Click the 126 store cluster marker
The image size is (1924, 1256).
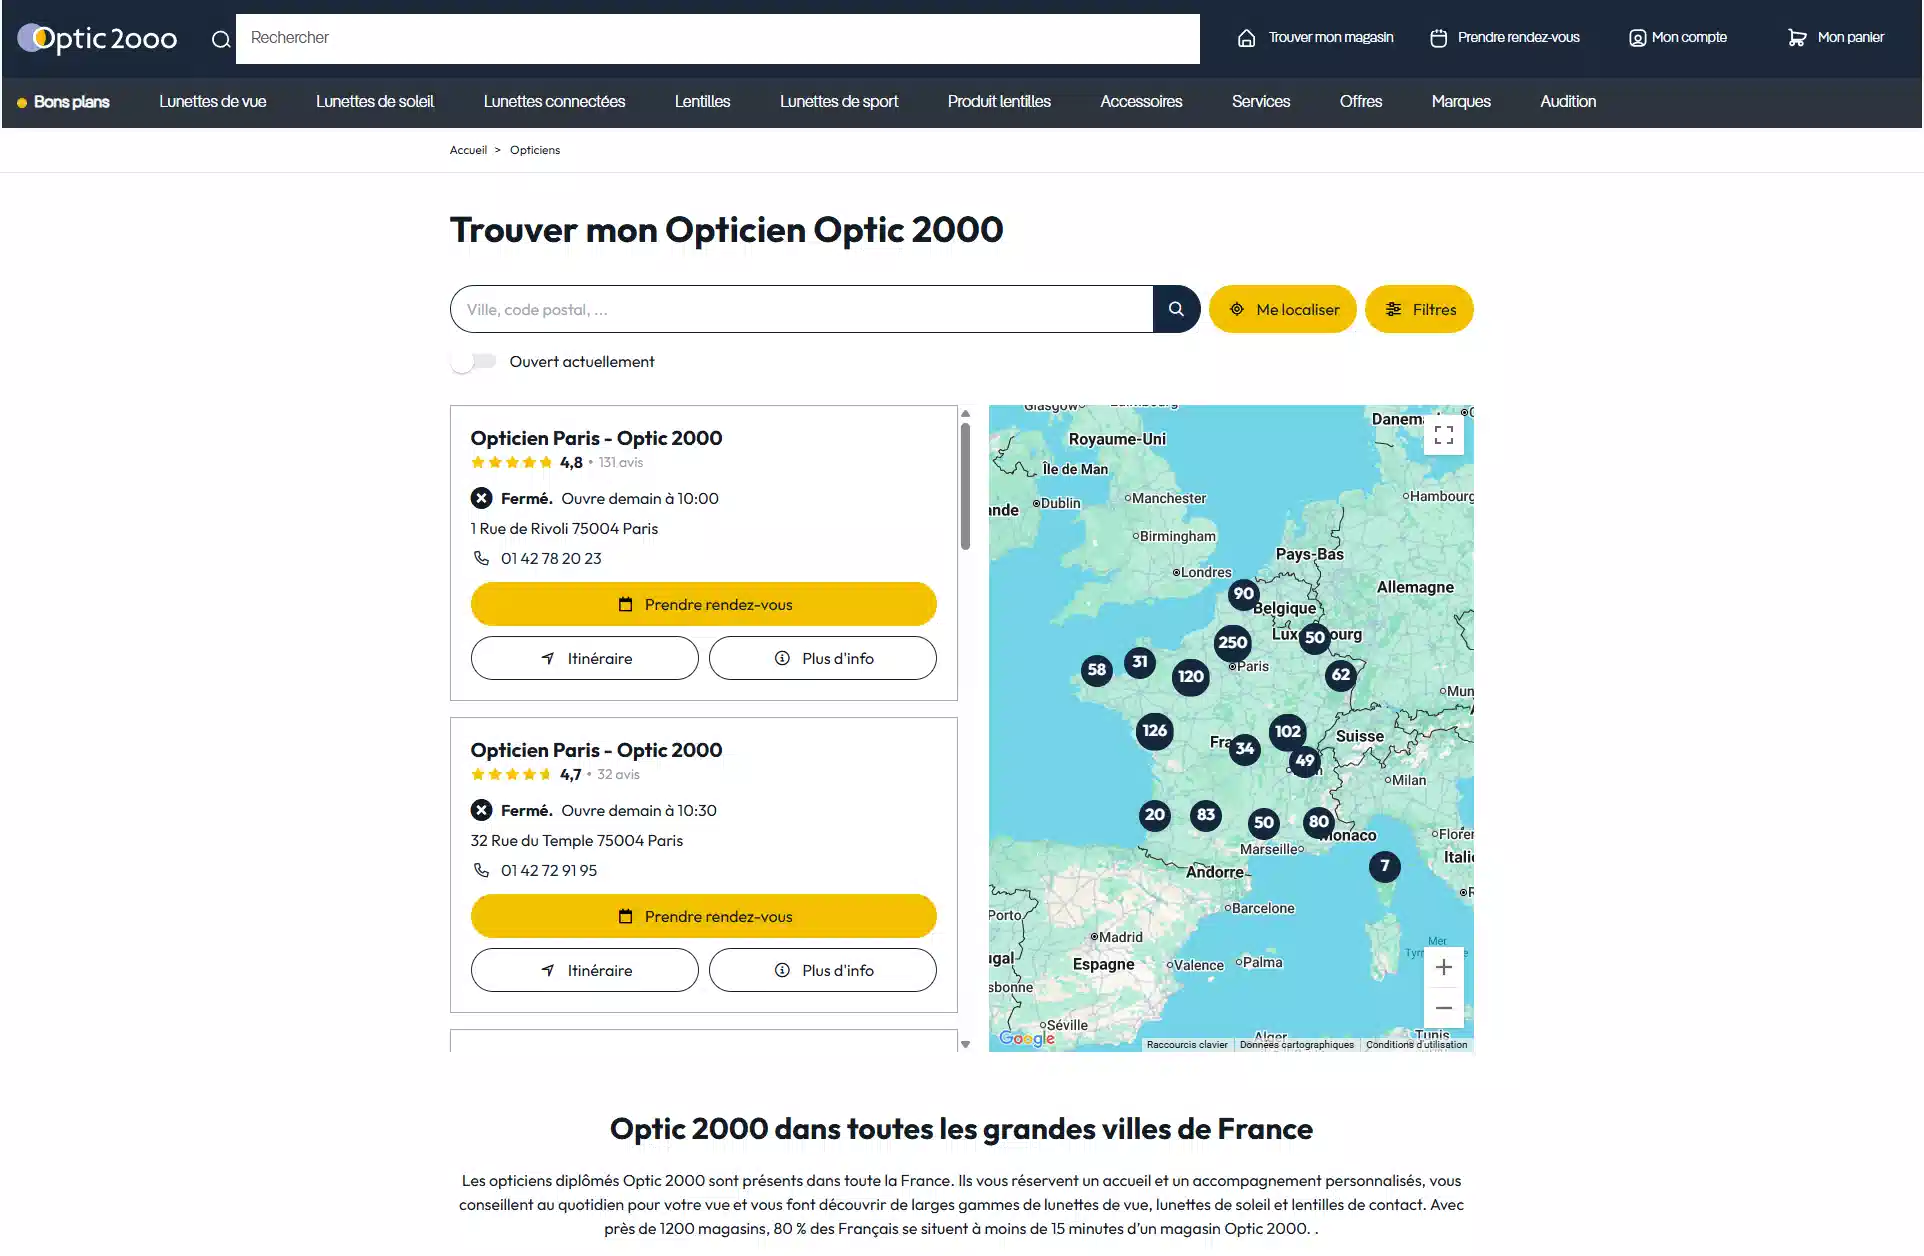coord(1154,731)
